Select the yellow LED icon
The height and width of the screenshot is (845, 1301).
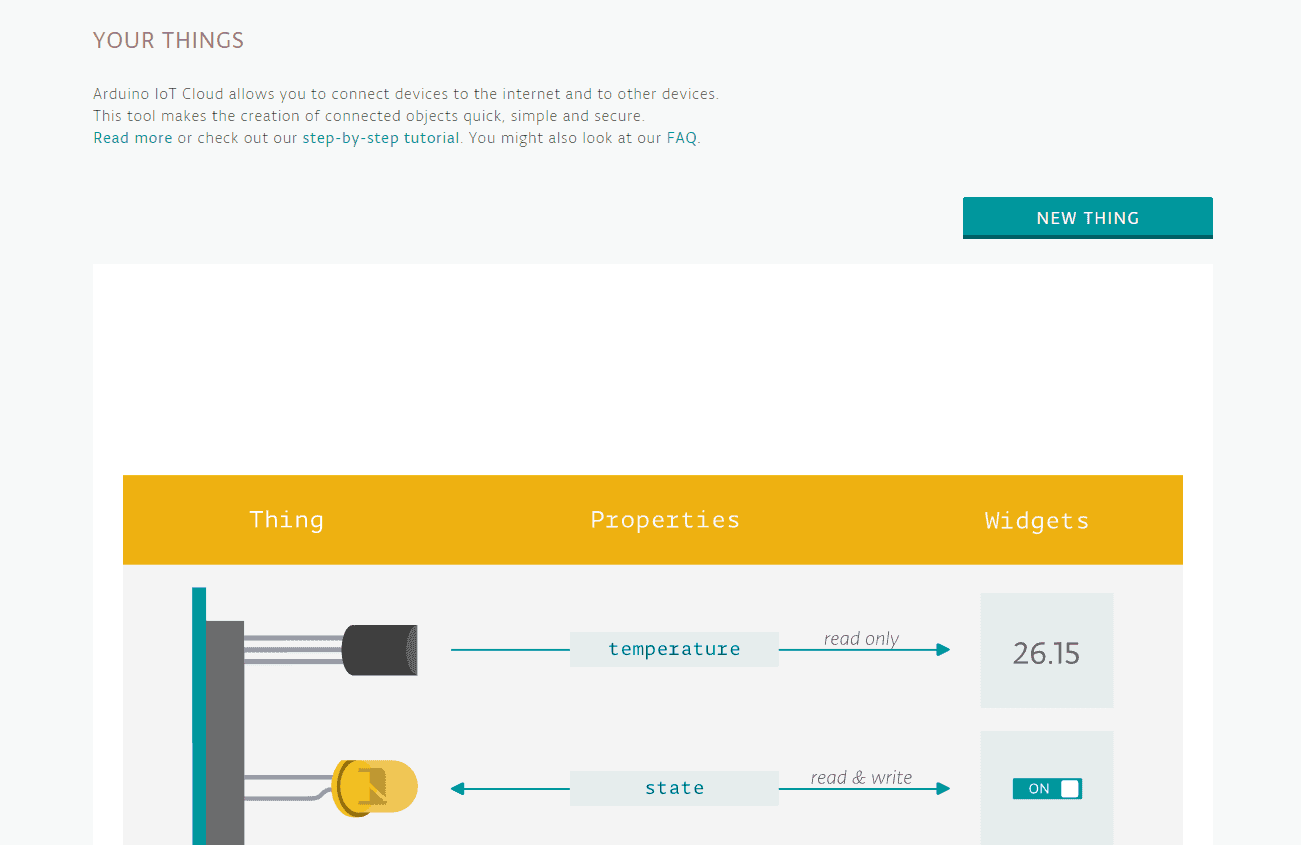(375, 788)
